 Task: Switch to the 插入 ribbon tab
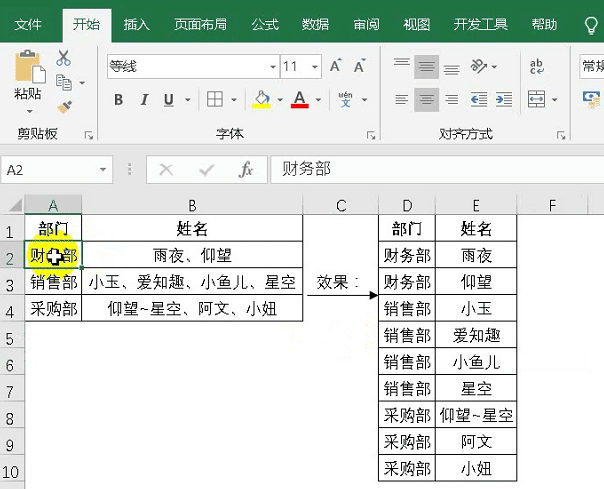tap(137, 24)
